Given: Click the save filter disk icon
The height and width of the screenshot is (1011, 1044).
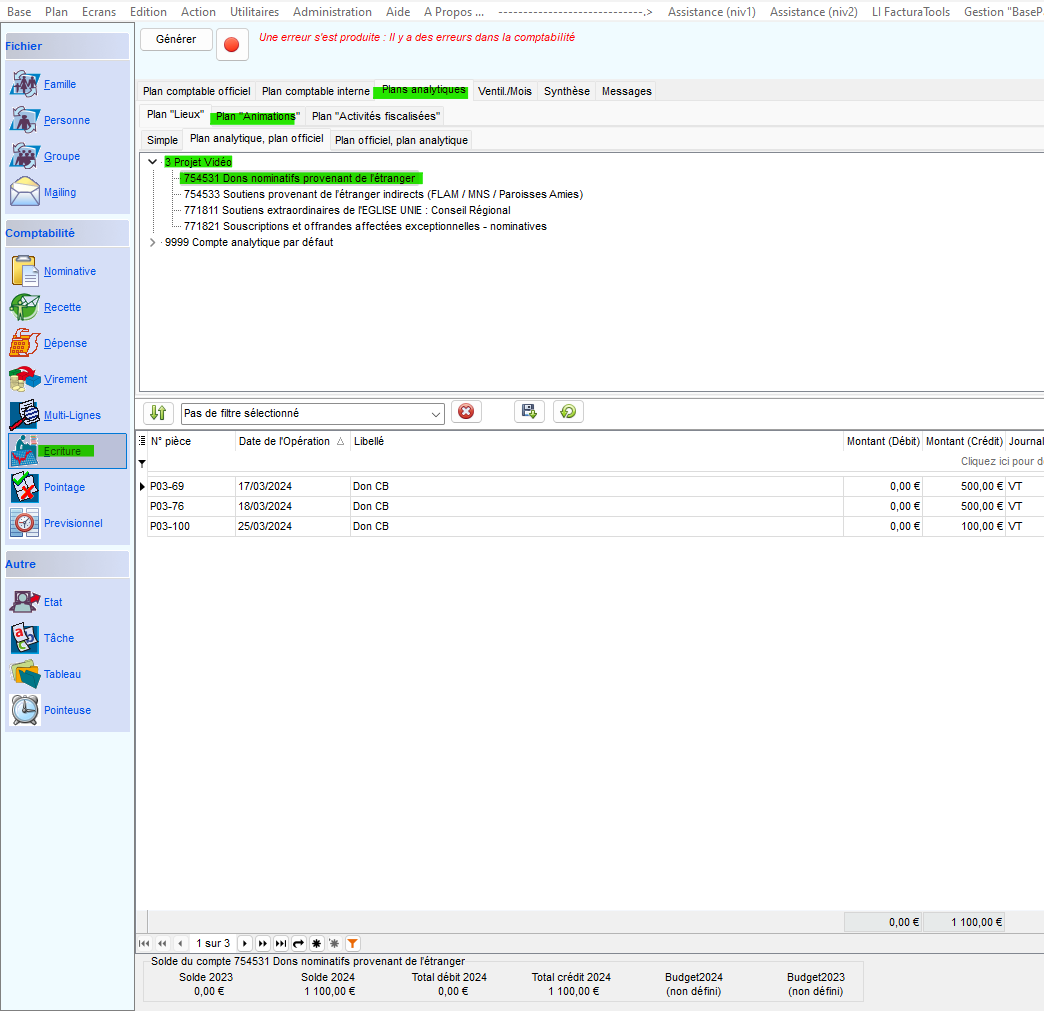Looking at the screenshot, I should pos(529,412).
